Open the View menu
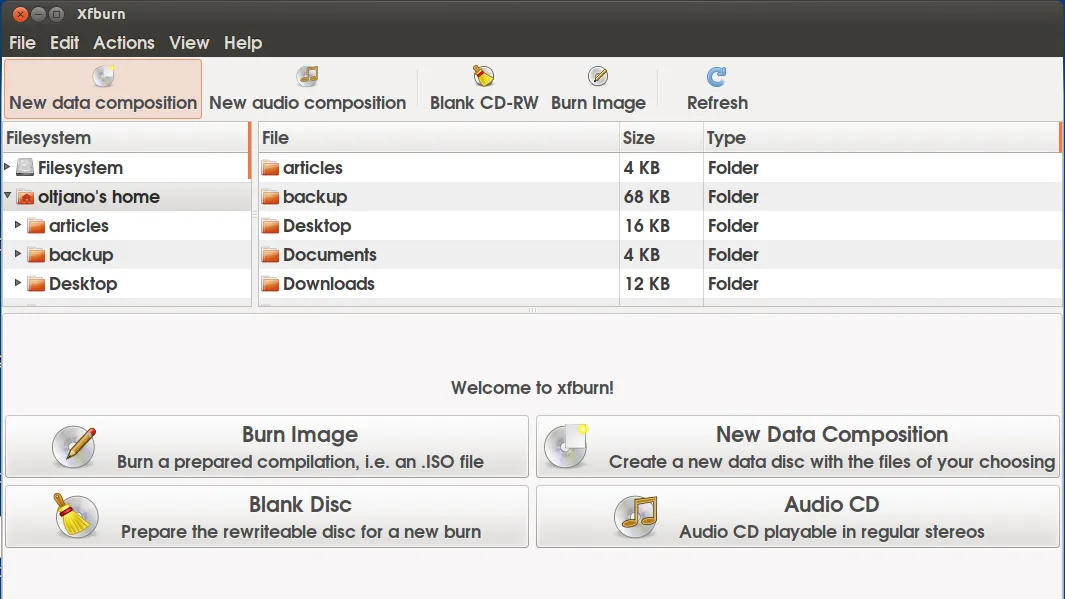 tap(189, 43)
